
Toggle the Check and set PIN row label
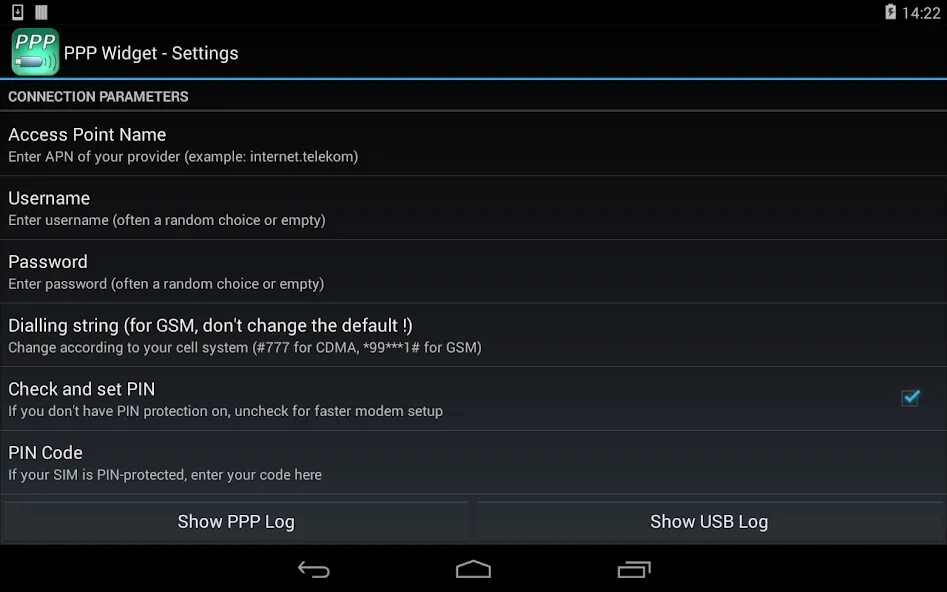(82, 389)
